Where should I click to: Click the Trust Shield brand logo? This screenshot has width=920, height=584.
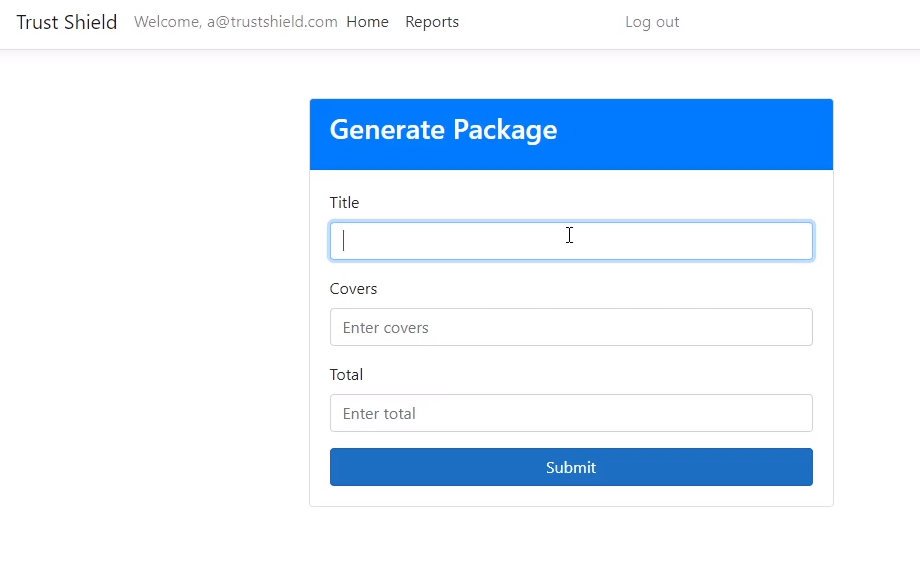click(67, 22)
